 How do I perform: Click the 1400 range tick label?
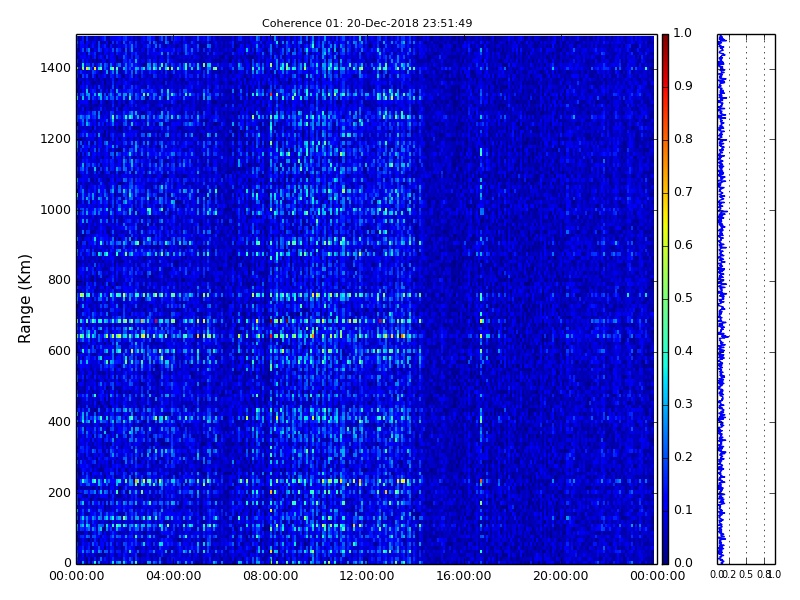(x=55, y=68)
